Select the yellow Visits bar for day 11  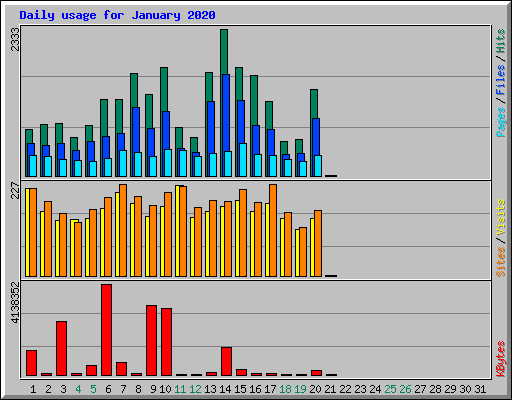177,231
